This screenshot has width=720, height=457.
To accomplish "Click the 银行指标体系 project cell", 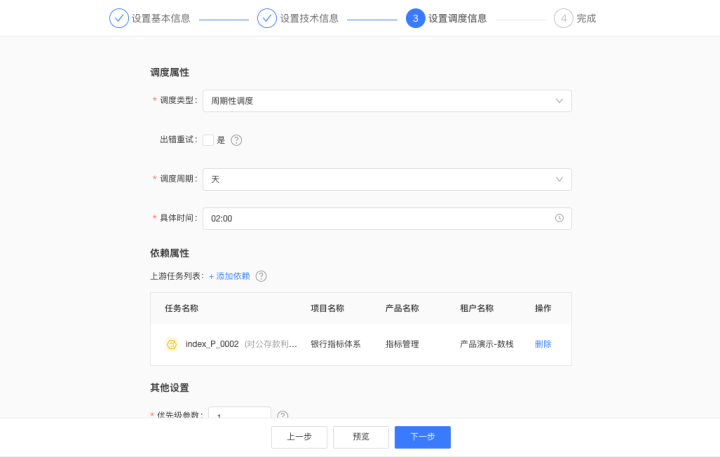I will (336, 344).
